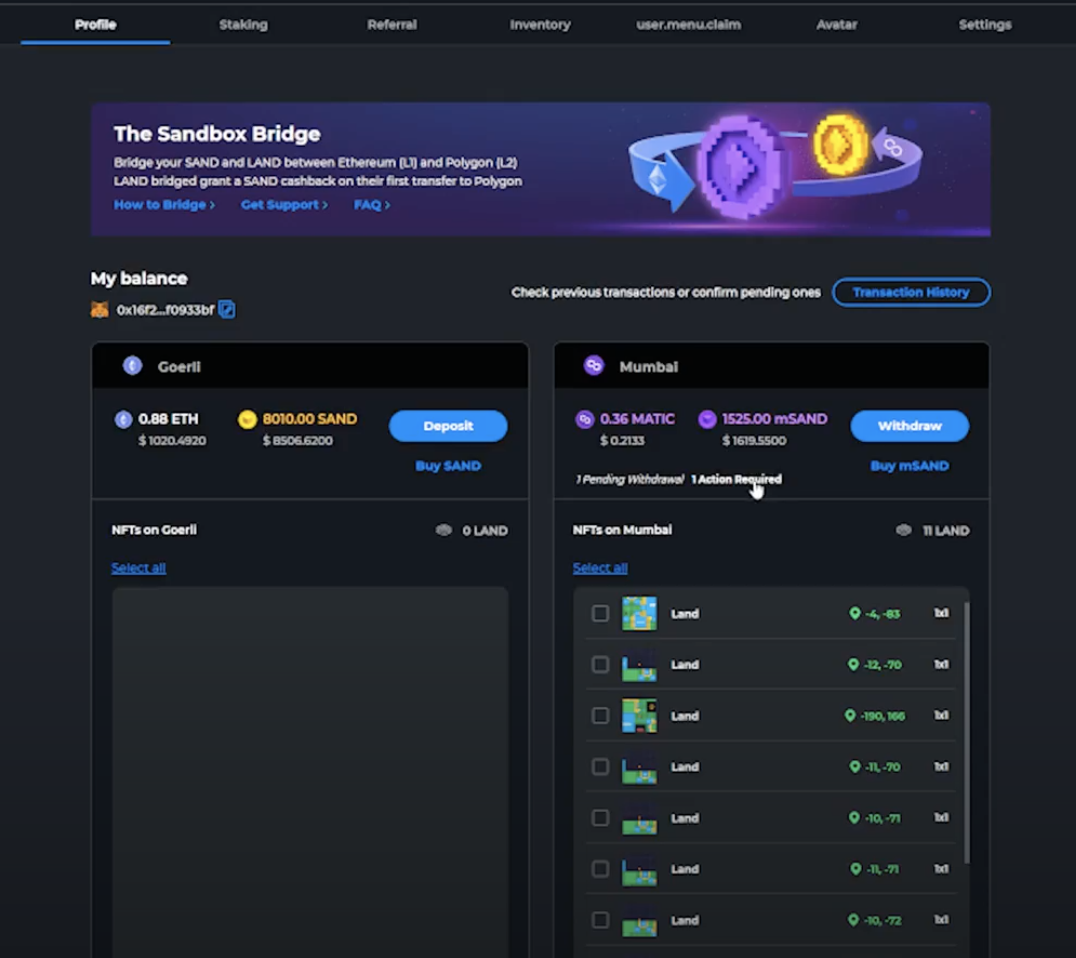Open Transaction History
This screenshot has width=1076, height=958.
click(x=911, y=292)
